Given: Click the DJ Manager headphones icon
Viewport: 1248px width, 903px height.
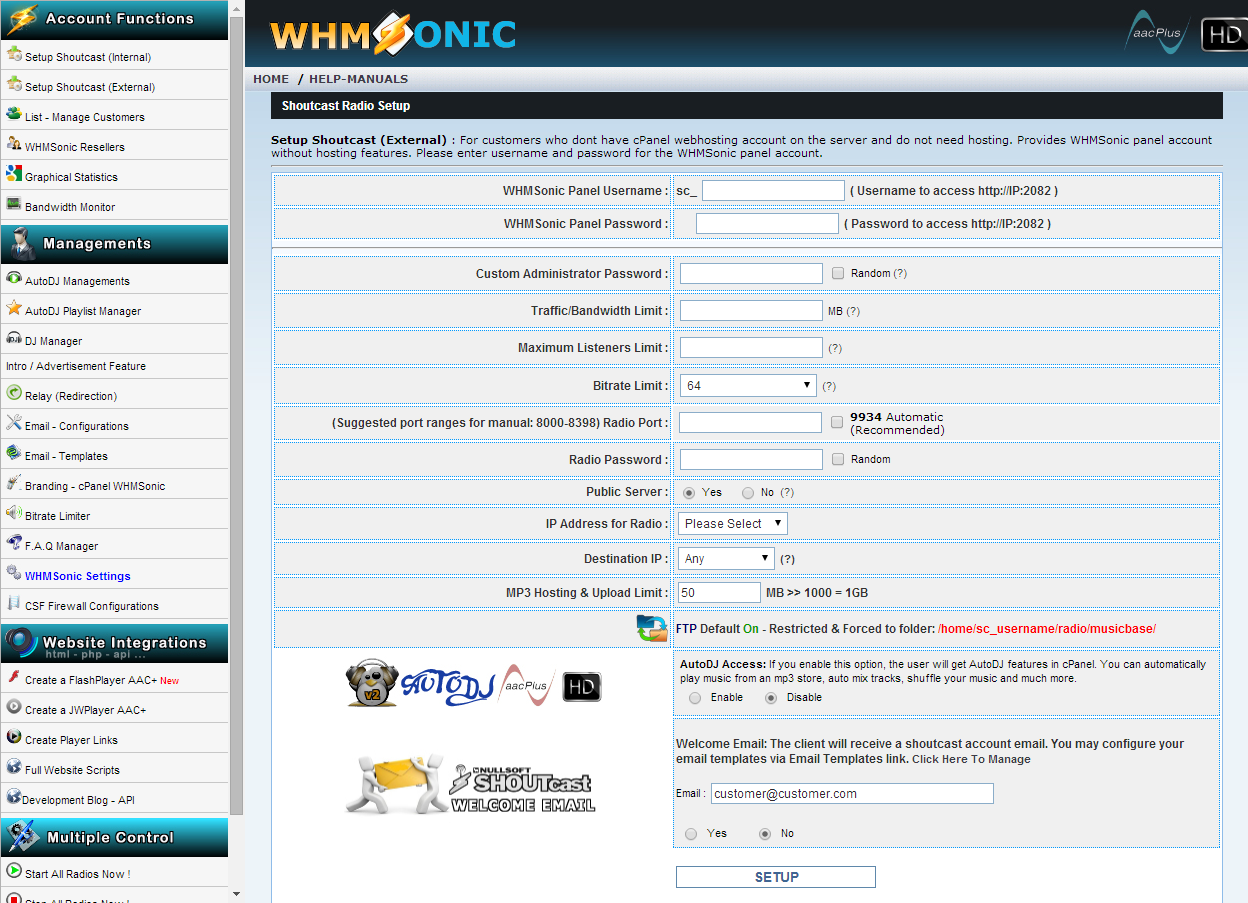Looking at the screenshot, I should pos(14,338).
